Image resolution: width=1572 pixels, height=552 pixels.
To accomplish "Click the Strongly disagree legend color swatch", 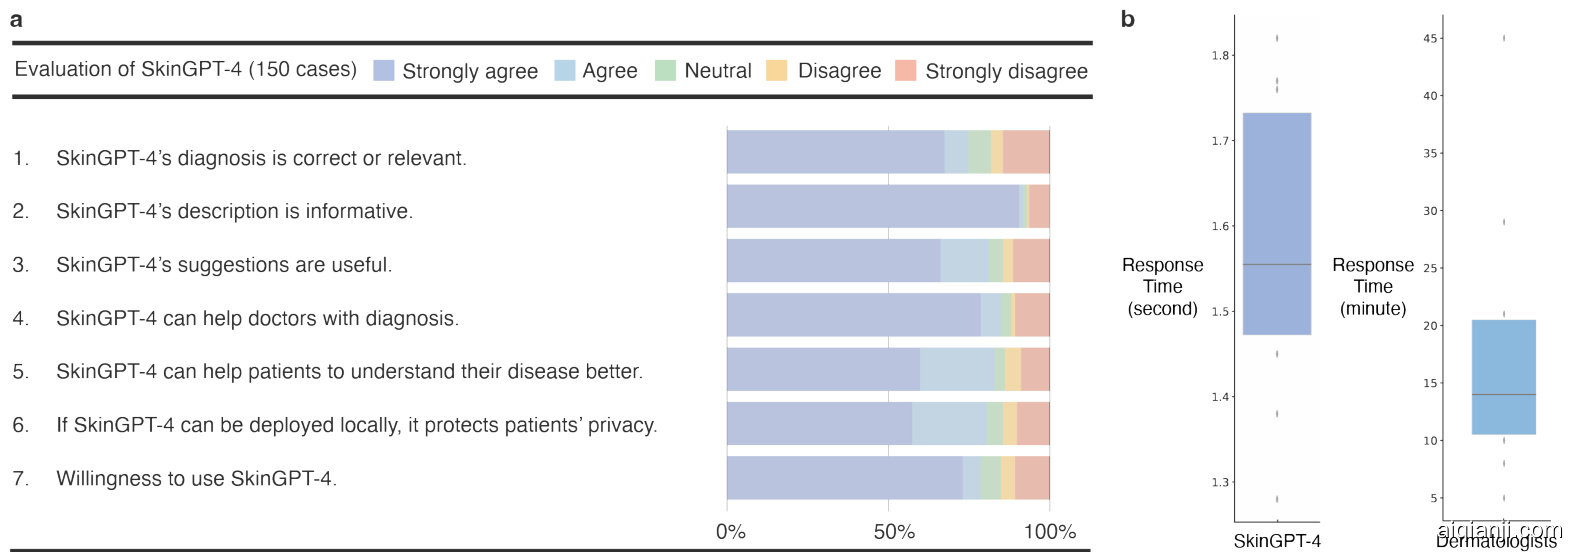I will (x=905, y=70).
